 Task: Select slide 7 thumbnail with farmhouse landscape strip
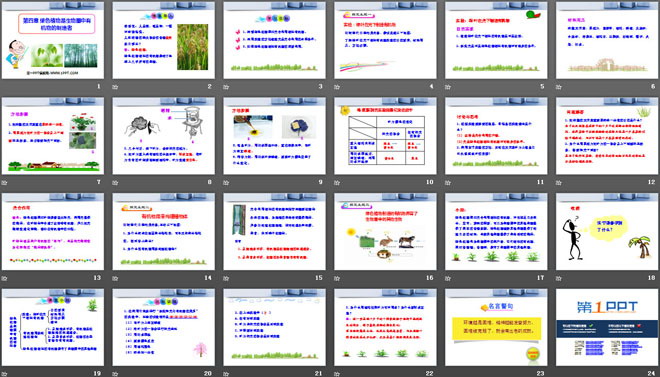coord(53,136)
